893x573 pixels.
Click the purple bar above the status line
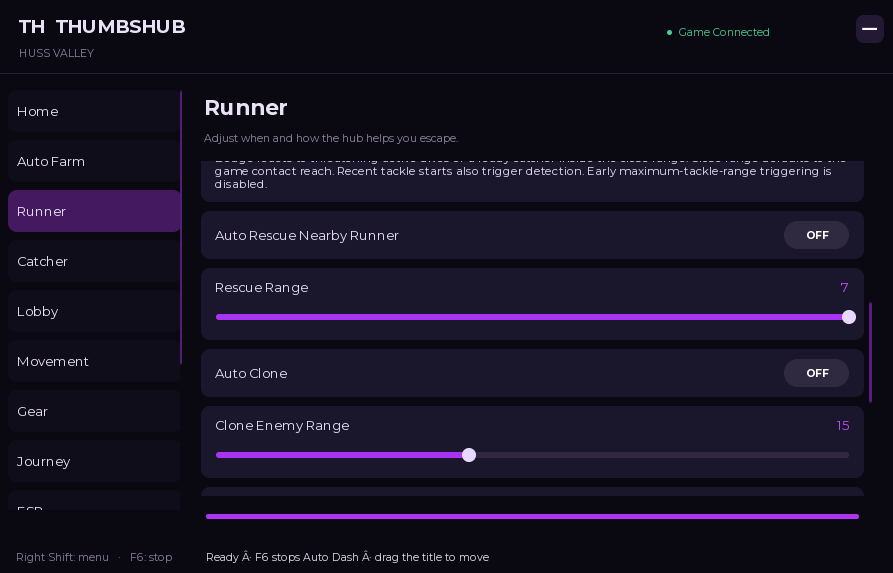coord(532,517)
